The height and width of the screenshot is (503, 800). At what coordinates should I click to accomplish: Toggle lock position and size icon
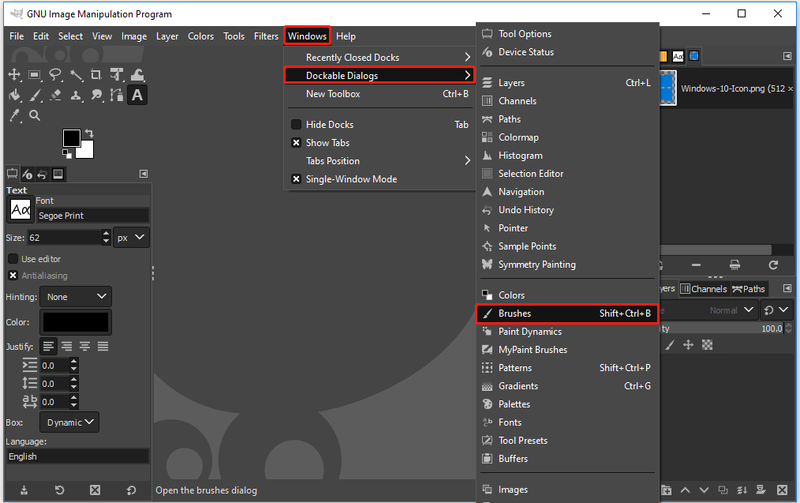pos(688,345)
